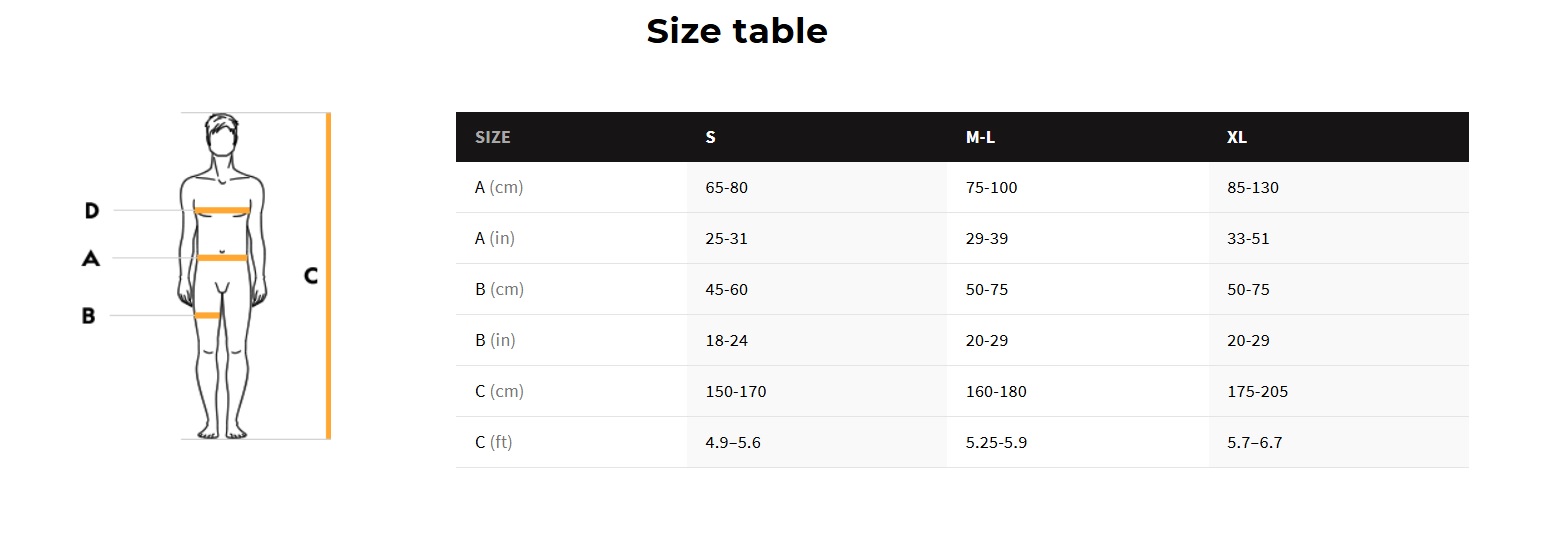
Task: Click the orange chest measurement band
Action: tap(221, 210)
